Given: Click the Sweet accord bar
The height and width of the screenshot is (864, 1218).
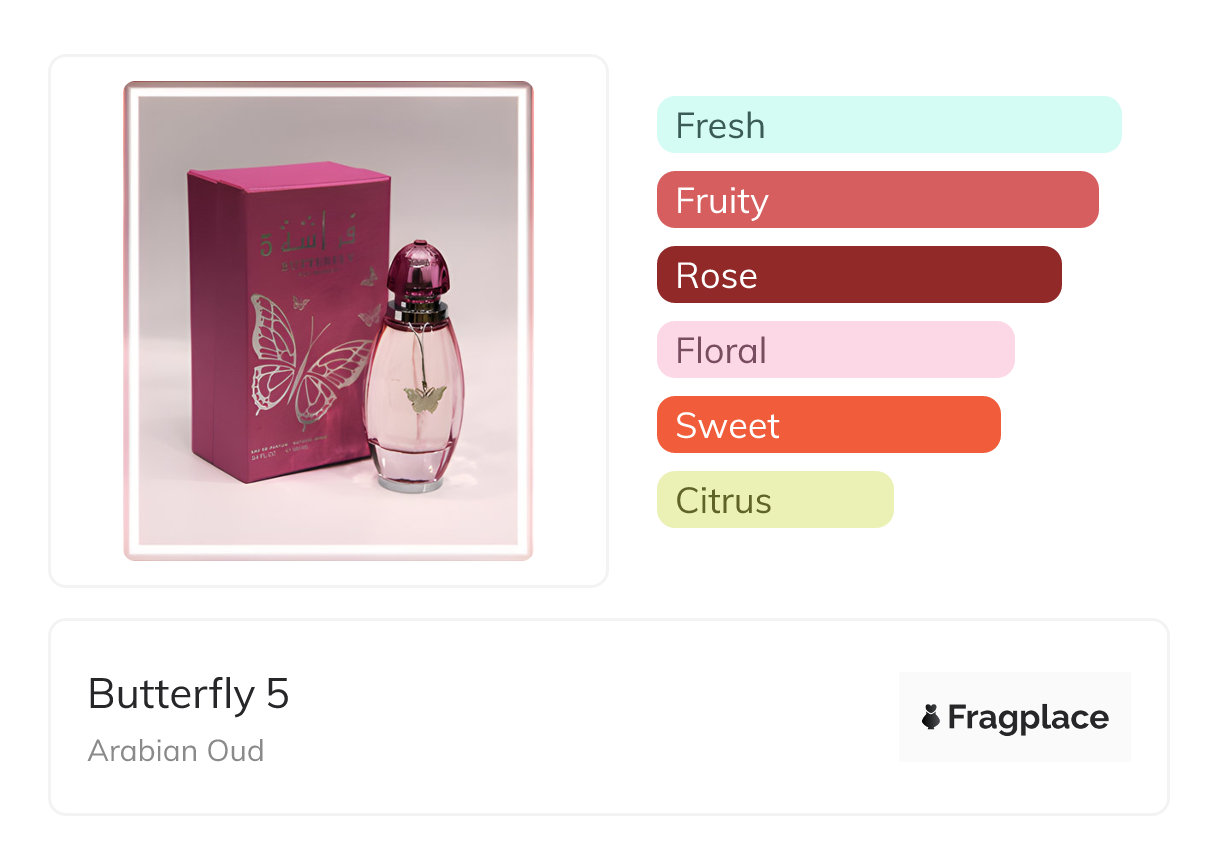Looking at the screenshot, I should (828, 425).
